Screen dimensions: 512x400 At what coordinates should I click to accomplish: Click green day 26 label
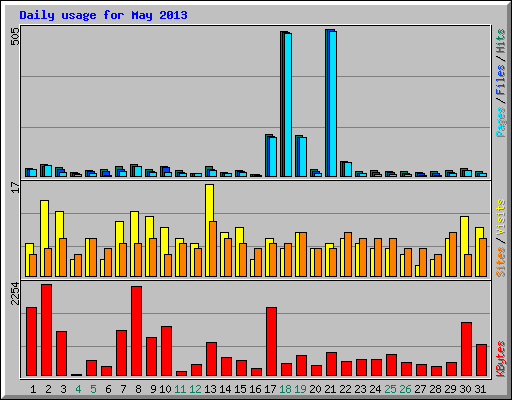405,389
